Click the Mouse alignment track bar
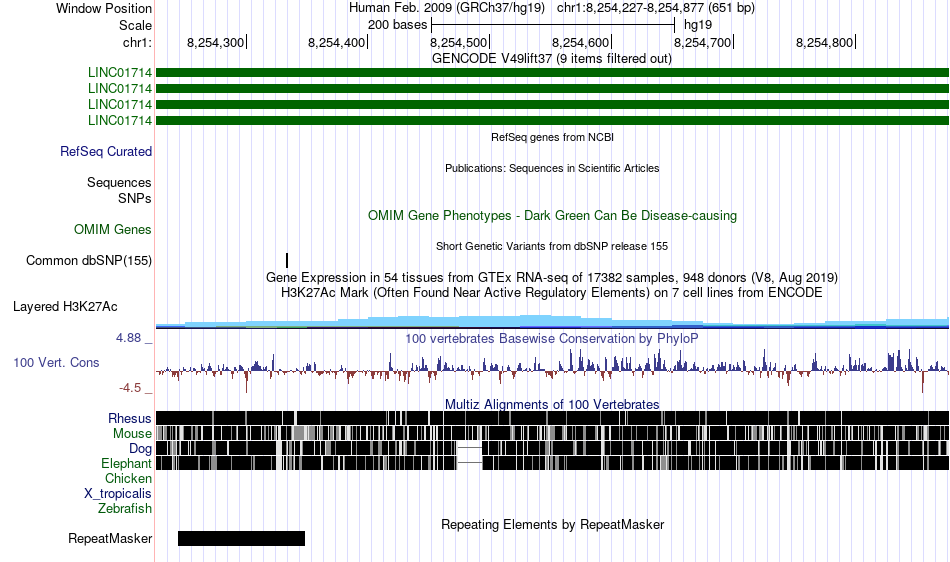The image size is (950, 562). click(x=553, y=433)
